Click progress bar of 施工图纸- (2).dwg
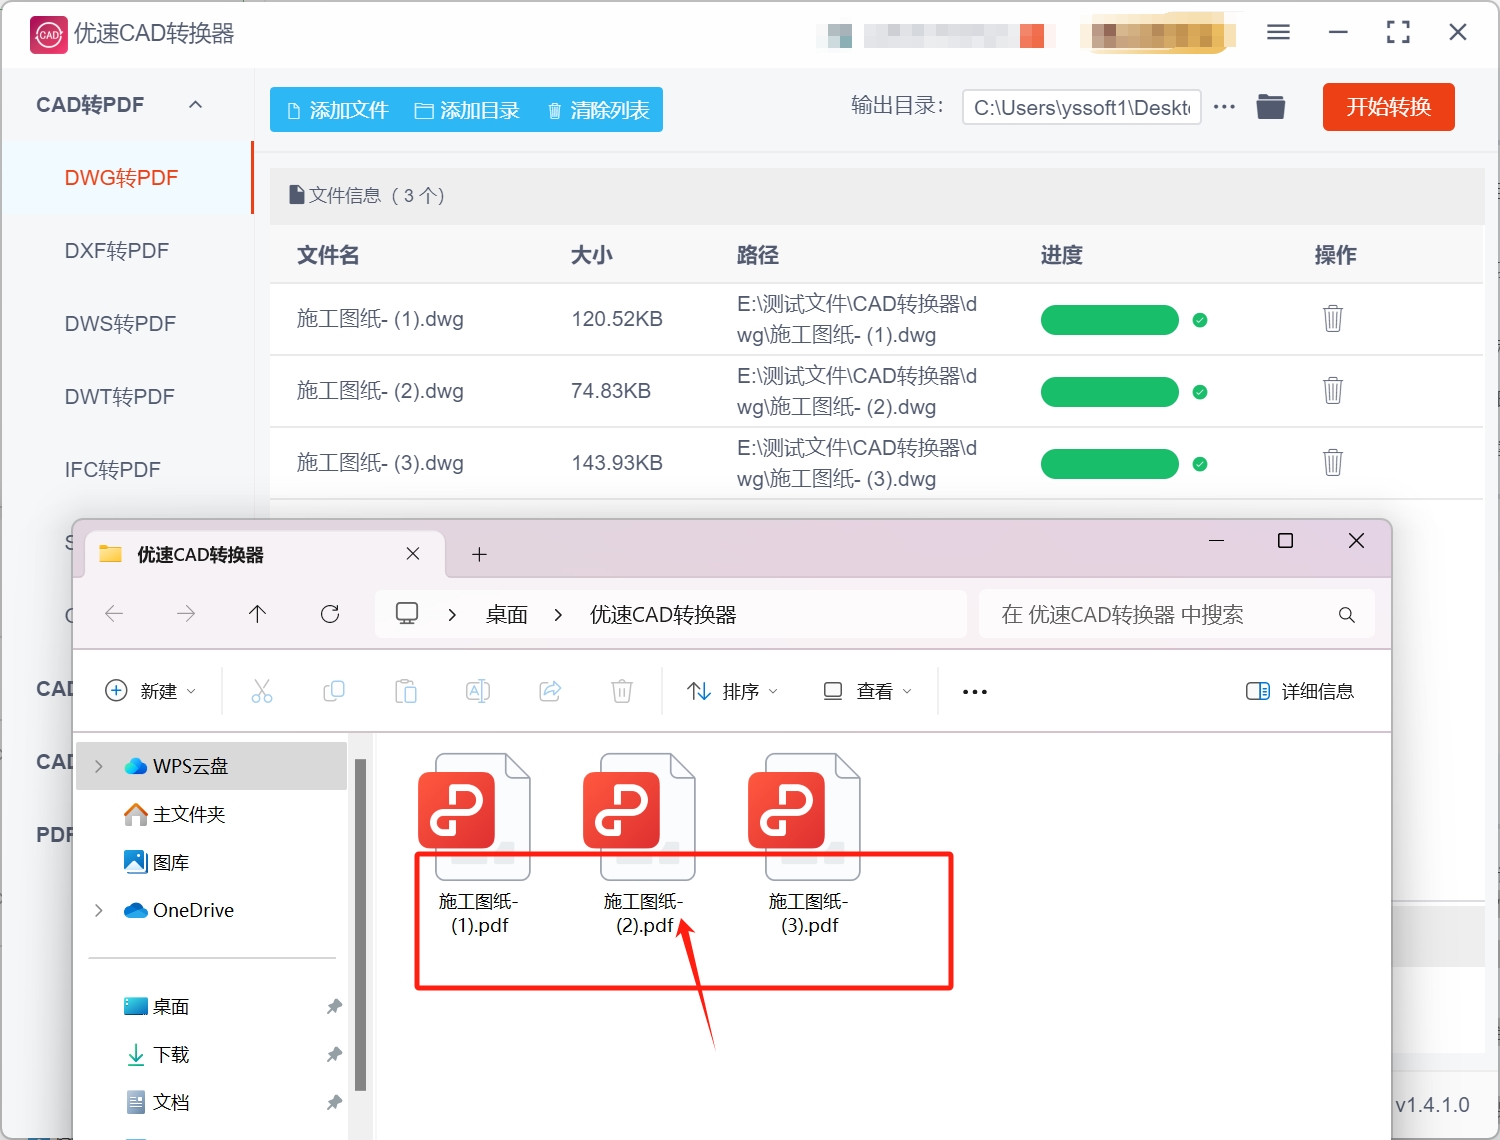This screenshot has height=1140, width=1500. point(1110,392)
